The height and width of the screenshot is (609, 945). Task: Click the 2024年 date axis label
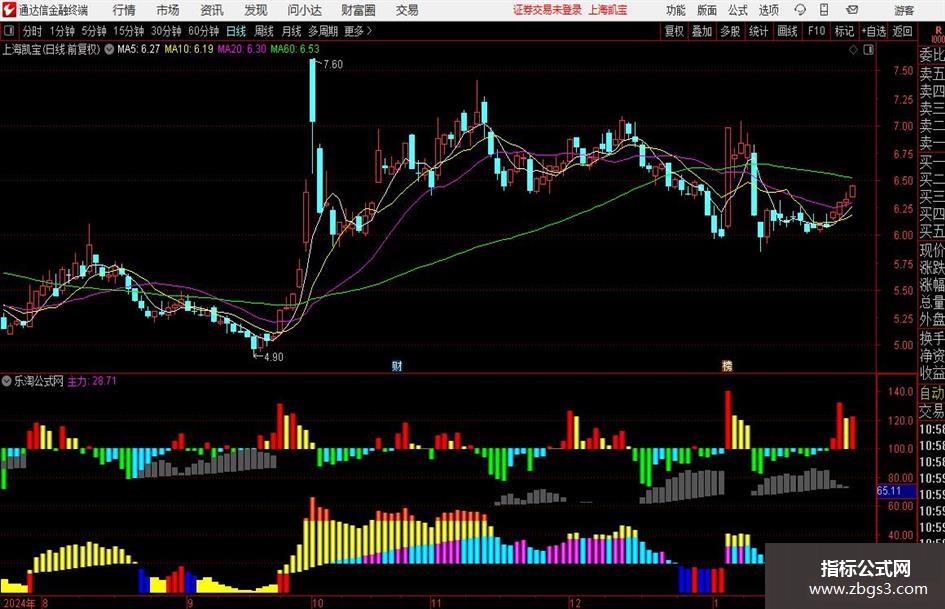pos(18,602)
